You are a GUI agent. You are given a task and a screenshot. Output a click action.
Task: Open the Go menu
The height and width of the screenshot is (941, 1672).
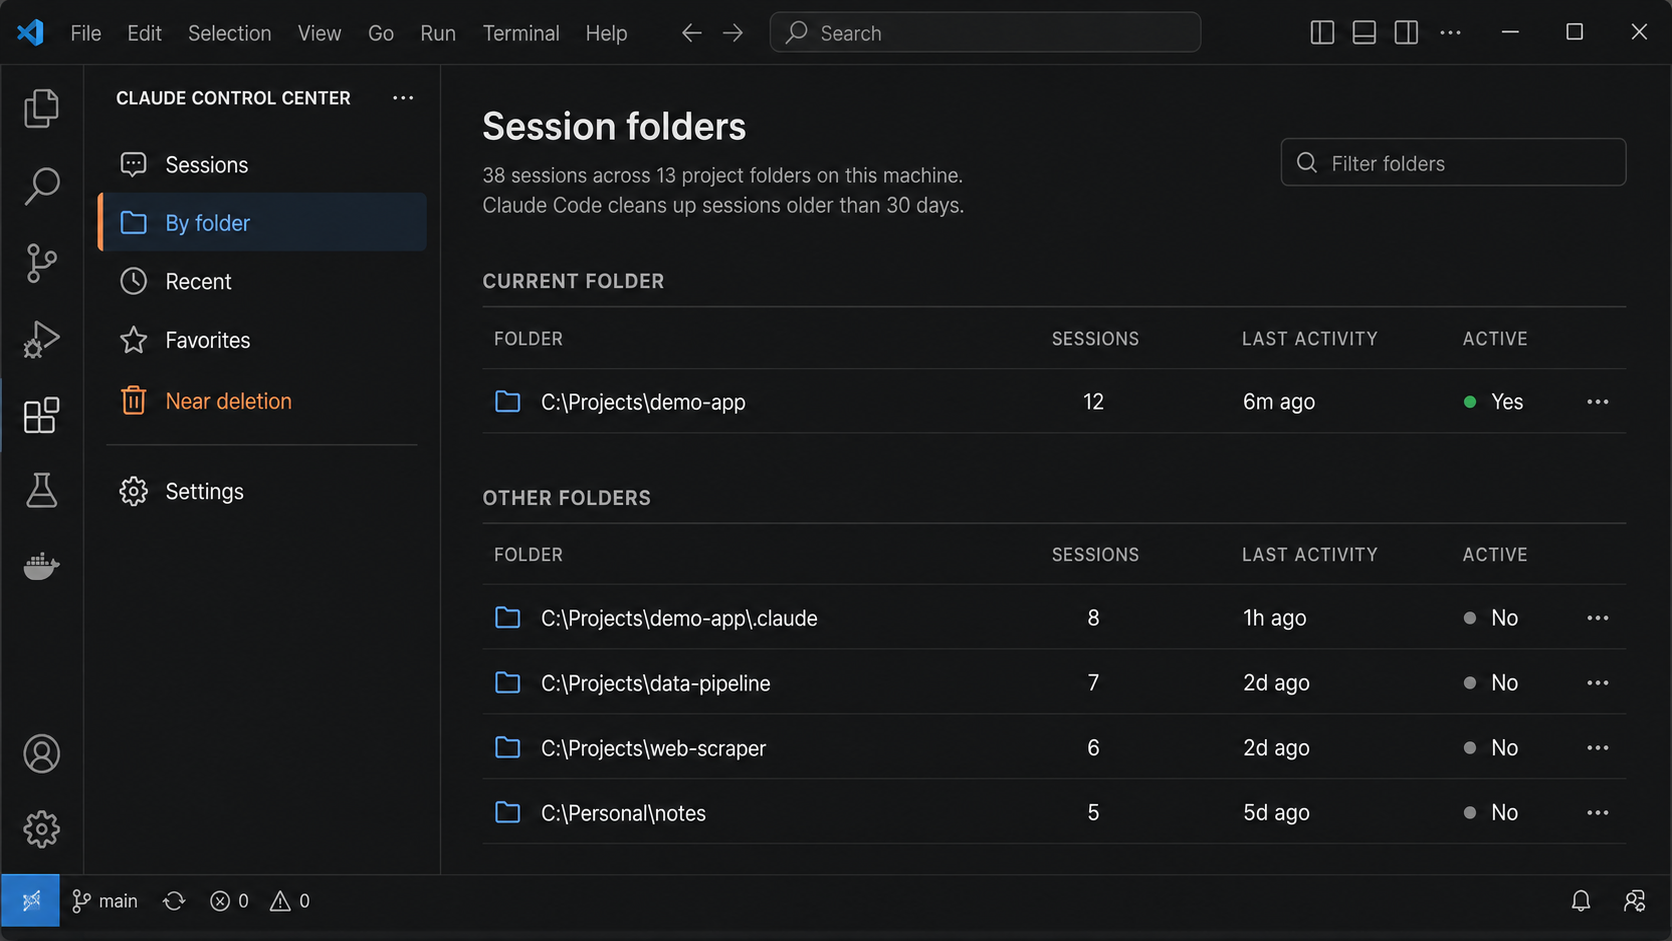[x=380, y=33]
